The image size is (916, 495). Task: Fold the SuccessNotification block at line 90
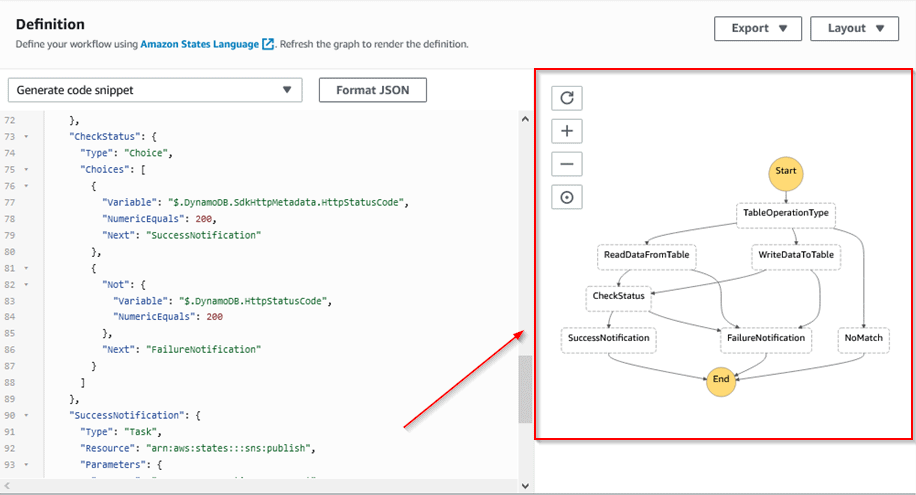coord(25,415)
